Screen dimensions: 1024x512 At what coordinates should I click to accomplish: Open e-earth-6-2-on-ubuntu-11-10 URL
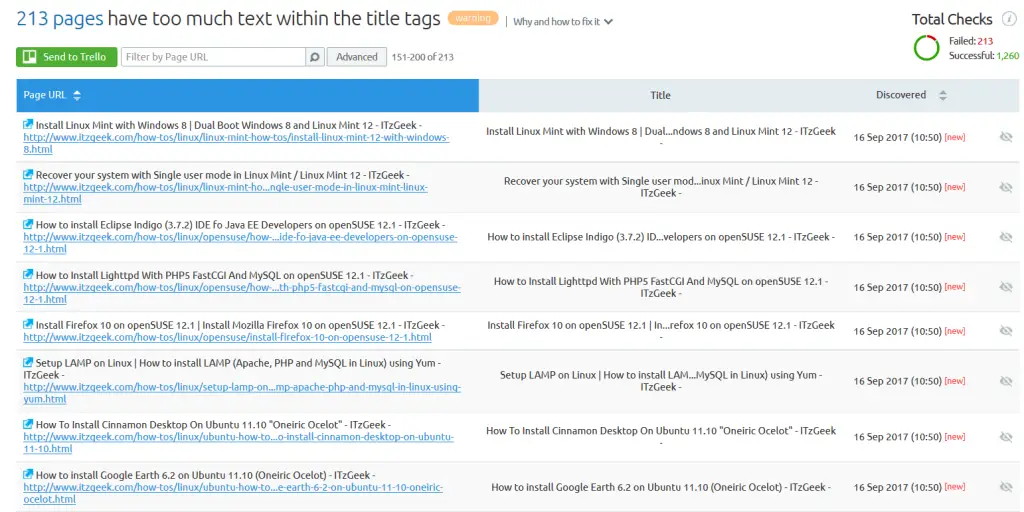click(x=233, y=493)
